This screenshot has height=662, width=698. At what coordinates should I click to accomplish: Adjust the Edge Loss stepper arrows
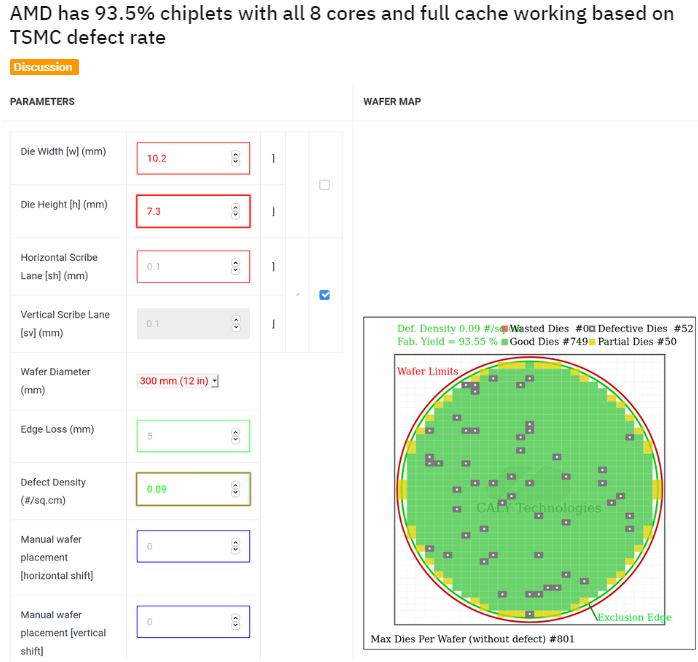click(x=235, y=436)
